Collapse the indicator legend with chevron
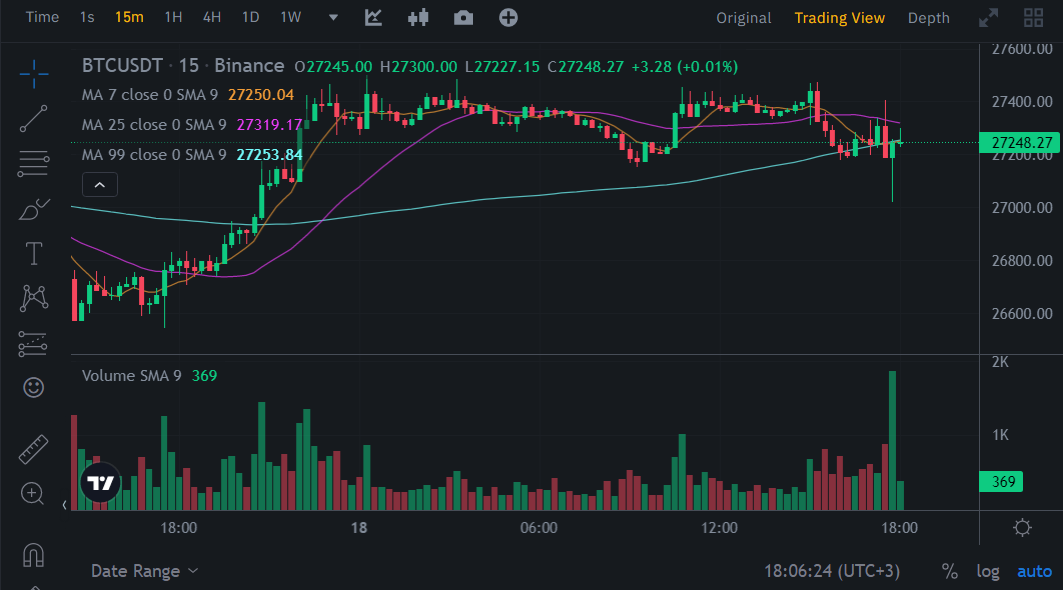 coord(100,184)
